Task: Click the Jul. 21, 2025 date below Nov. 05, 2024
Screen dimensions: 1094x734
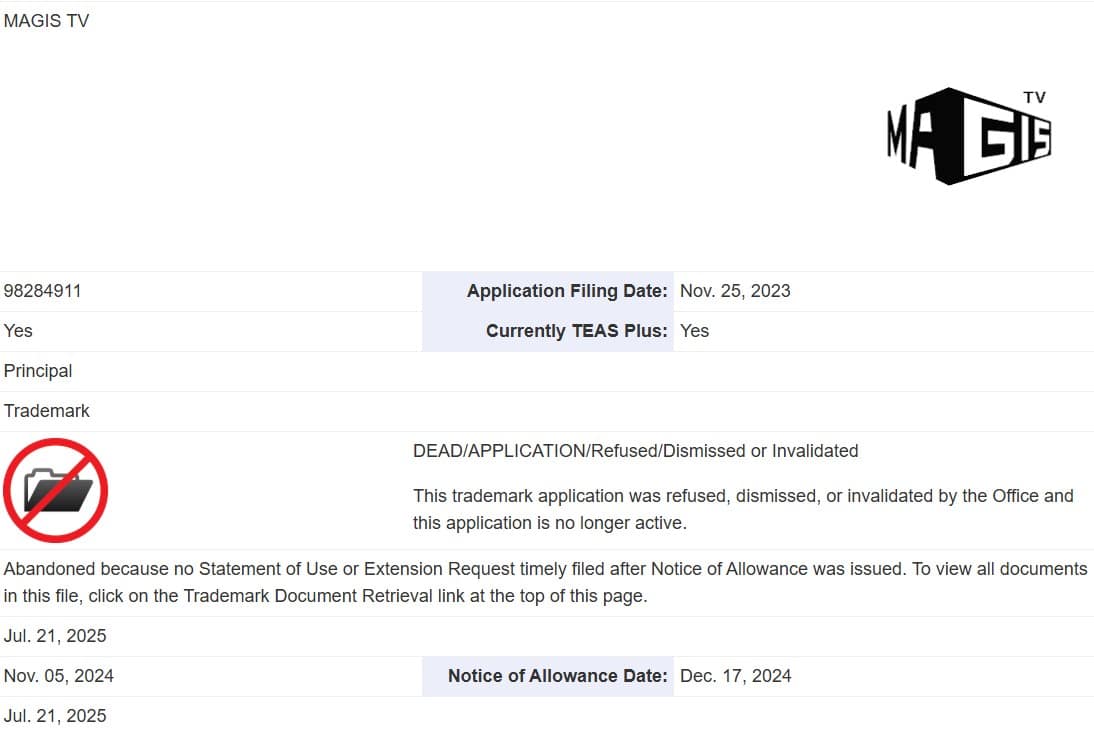Action: 55,716
